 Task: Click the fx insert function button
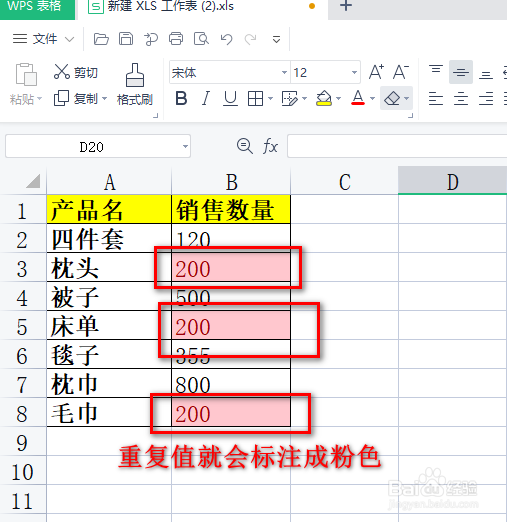coord(270,146)
